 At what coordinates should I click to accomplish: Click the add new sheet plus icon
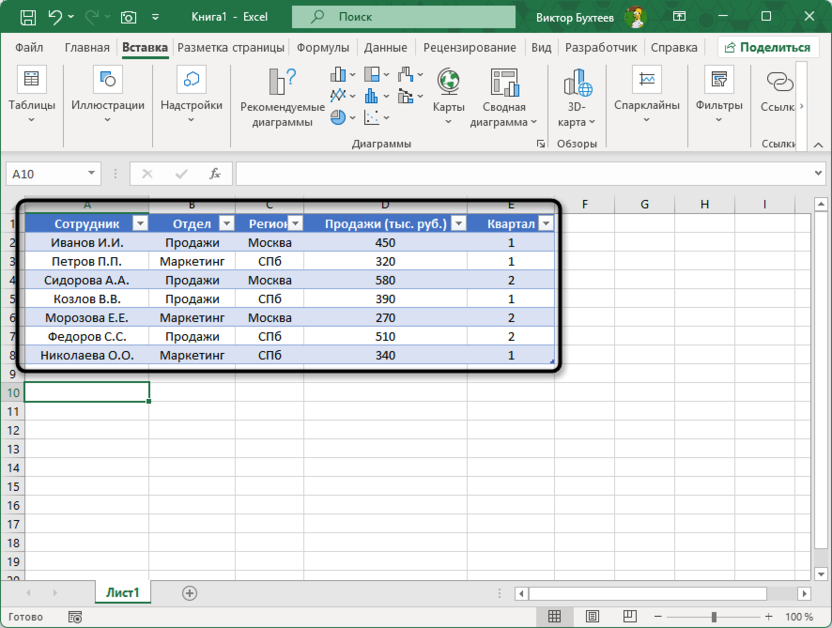click(189, 593)
